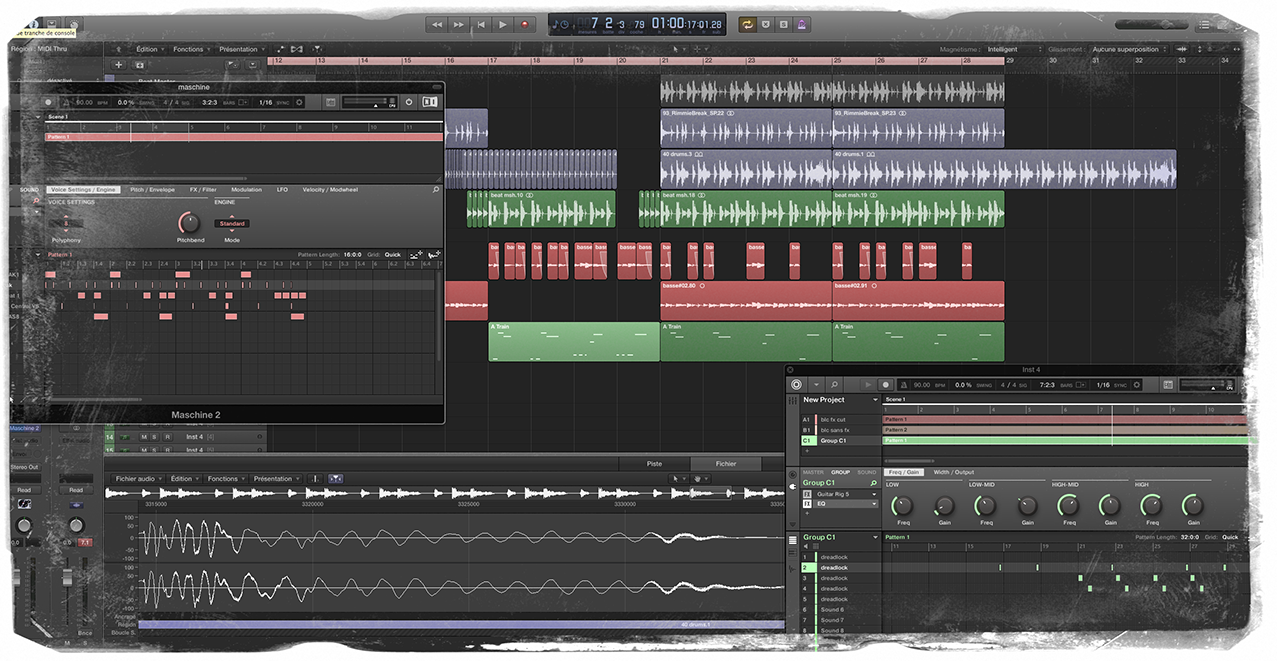Switch to the Fichier tab
The height and width of the screenshot is (661, 1277).
click(x=726, y=464)
